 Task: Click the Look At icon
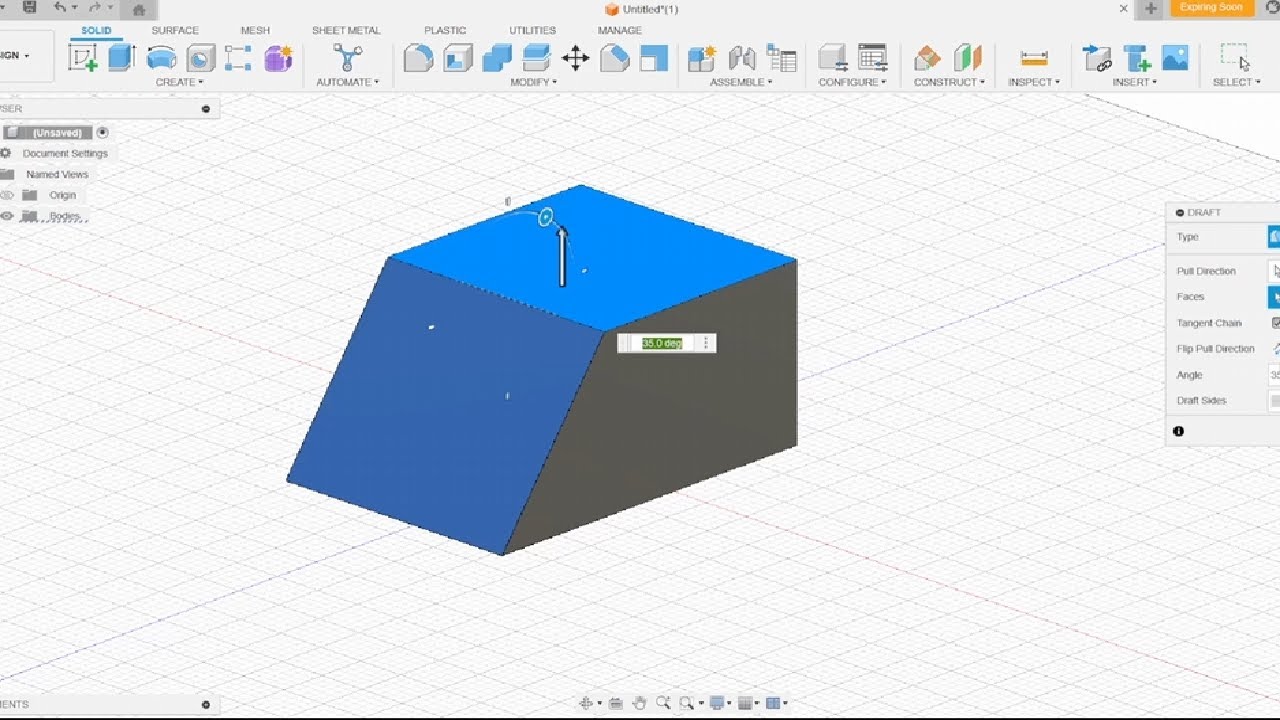[615, 703]
